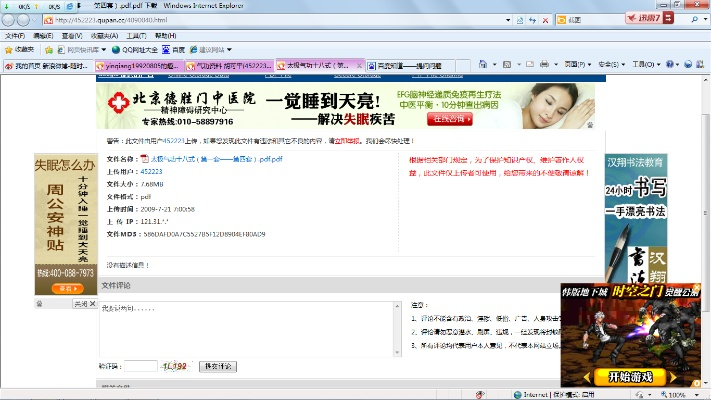Click the PDF file name download link
Image resolution: width=711 pixels, height=400 pixels.
216,159
